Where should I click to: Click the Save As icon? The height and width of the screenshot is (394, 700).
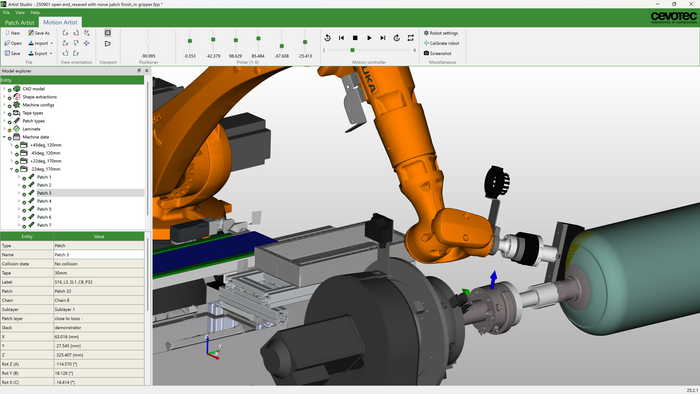pos(31,33)
